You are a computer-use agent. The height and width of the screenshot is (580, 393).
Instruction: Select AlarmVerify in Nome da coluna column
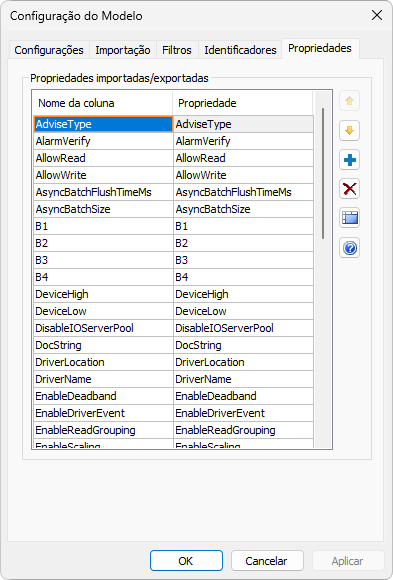[x=103, y=141]
